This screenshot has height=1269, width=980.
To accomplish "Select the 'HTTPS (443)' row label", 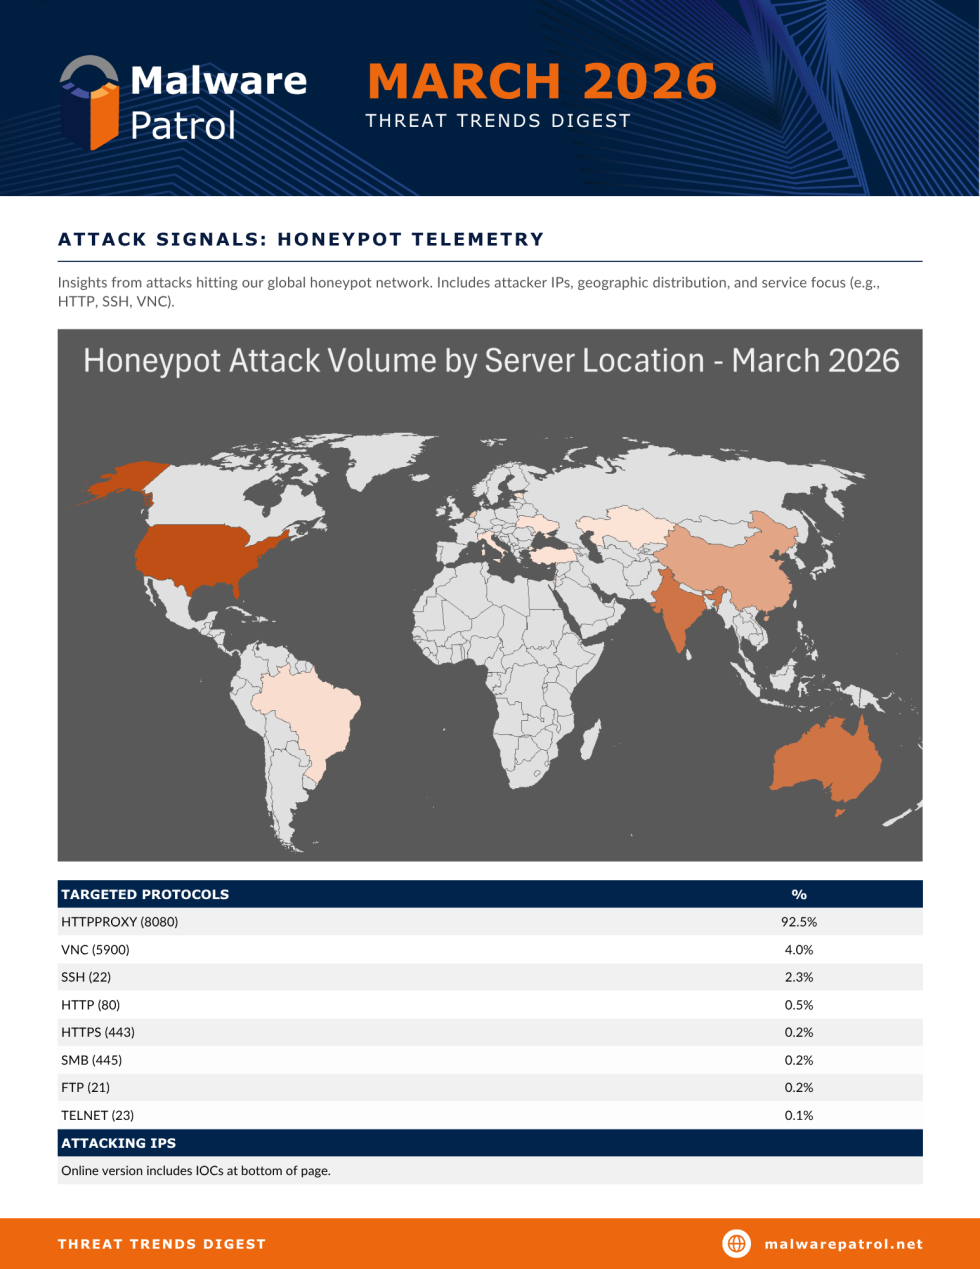I will pyautogui.click(x=98, y=1032).
